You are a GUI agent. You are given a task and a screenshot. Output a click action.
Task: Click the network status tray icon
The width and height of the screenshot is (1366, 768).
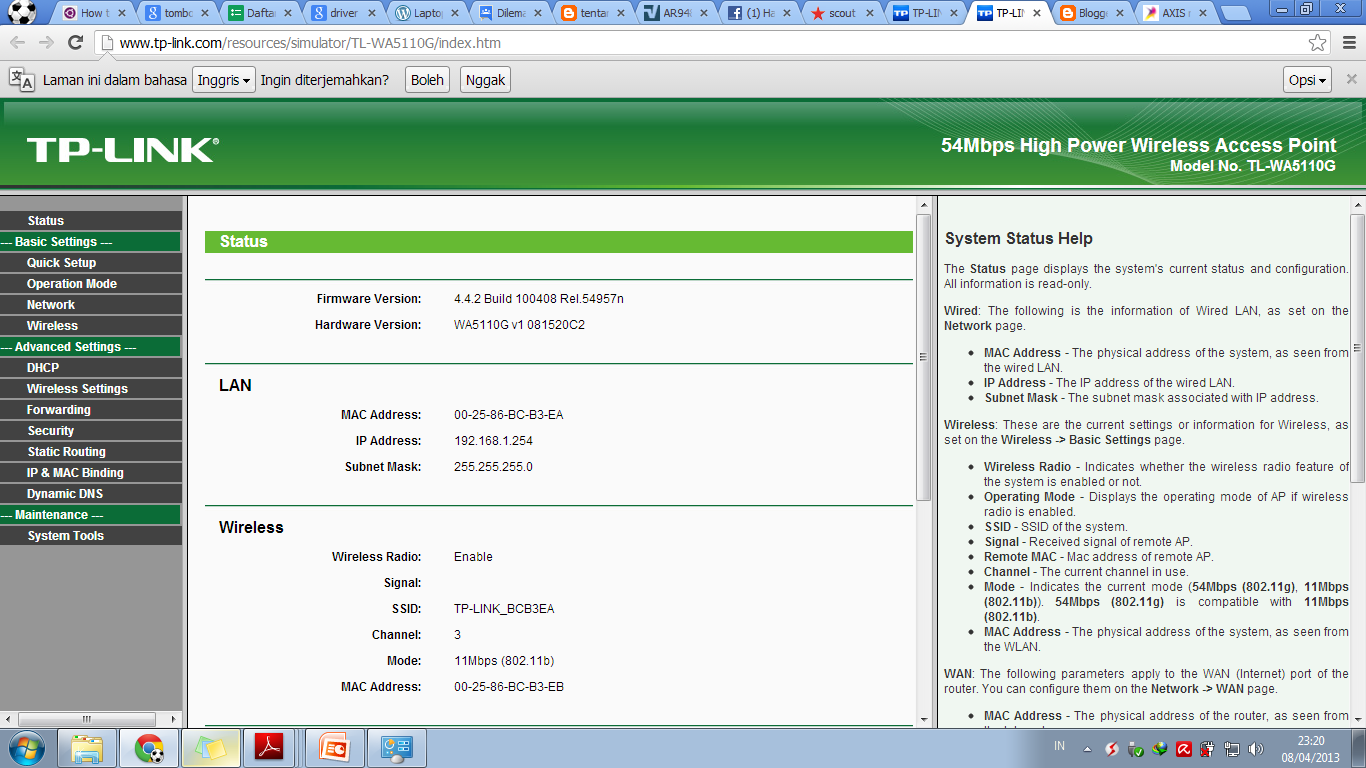(x=1231, y=749)
